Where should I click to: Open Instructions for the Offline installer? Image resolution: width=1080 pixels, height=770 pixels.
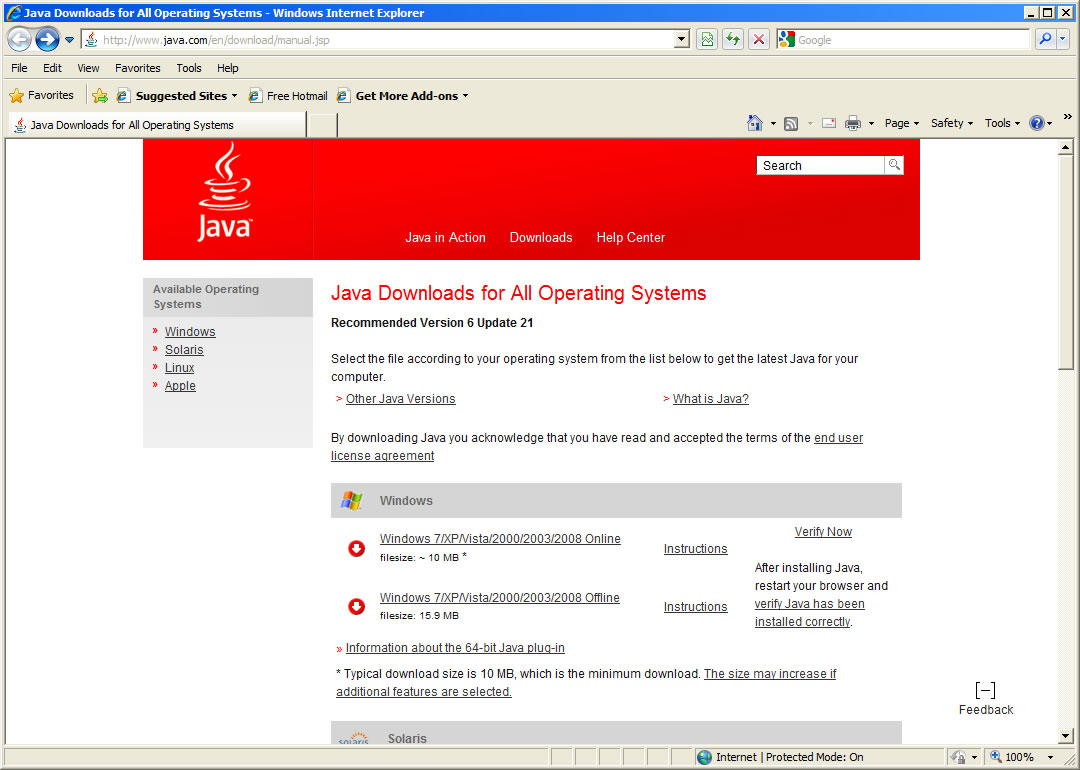696,607
